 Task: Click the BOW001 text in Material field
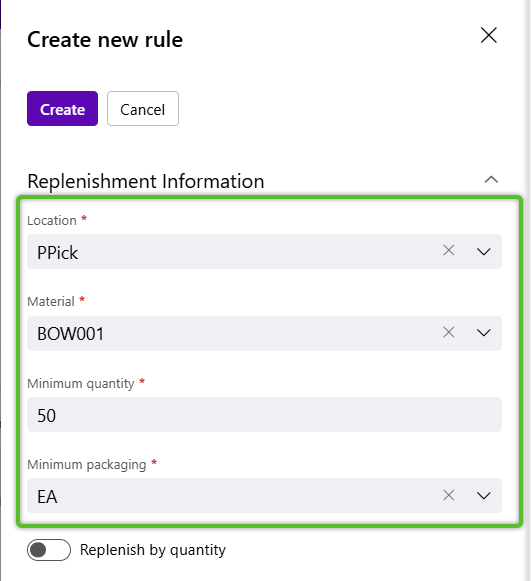click(x=70, y=333)
